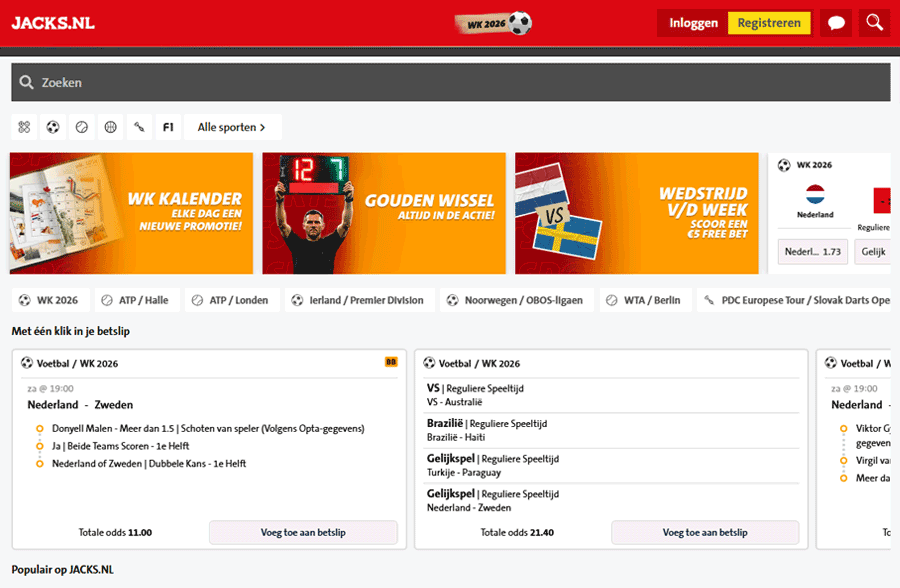Viewport: 900px width, 588px height.
Task: Go to JACKS.NL home logo
Action: (x=53, y=23)
